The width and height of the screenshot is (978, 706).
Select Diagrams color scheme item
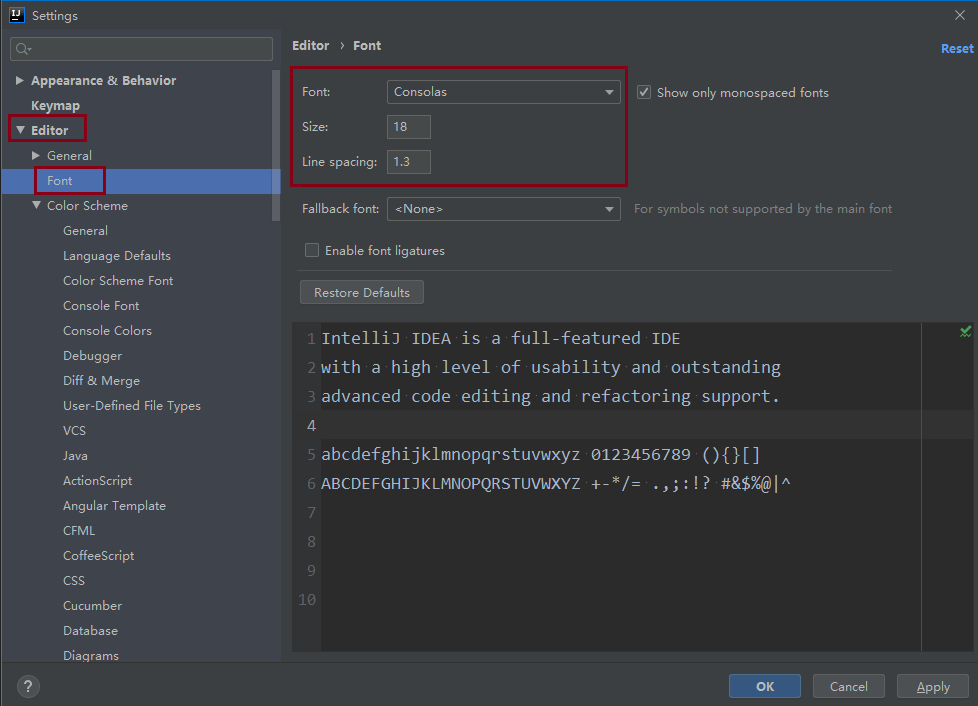pyautogui.click(x=90, y=655)
